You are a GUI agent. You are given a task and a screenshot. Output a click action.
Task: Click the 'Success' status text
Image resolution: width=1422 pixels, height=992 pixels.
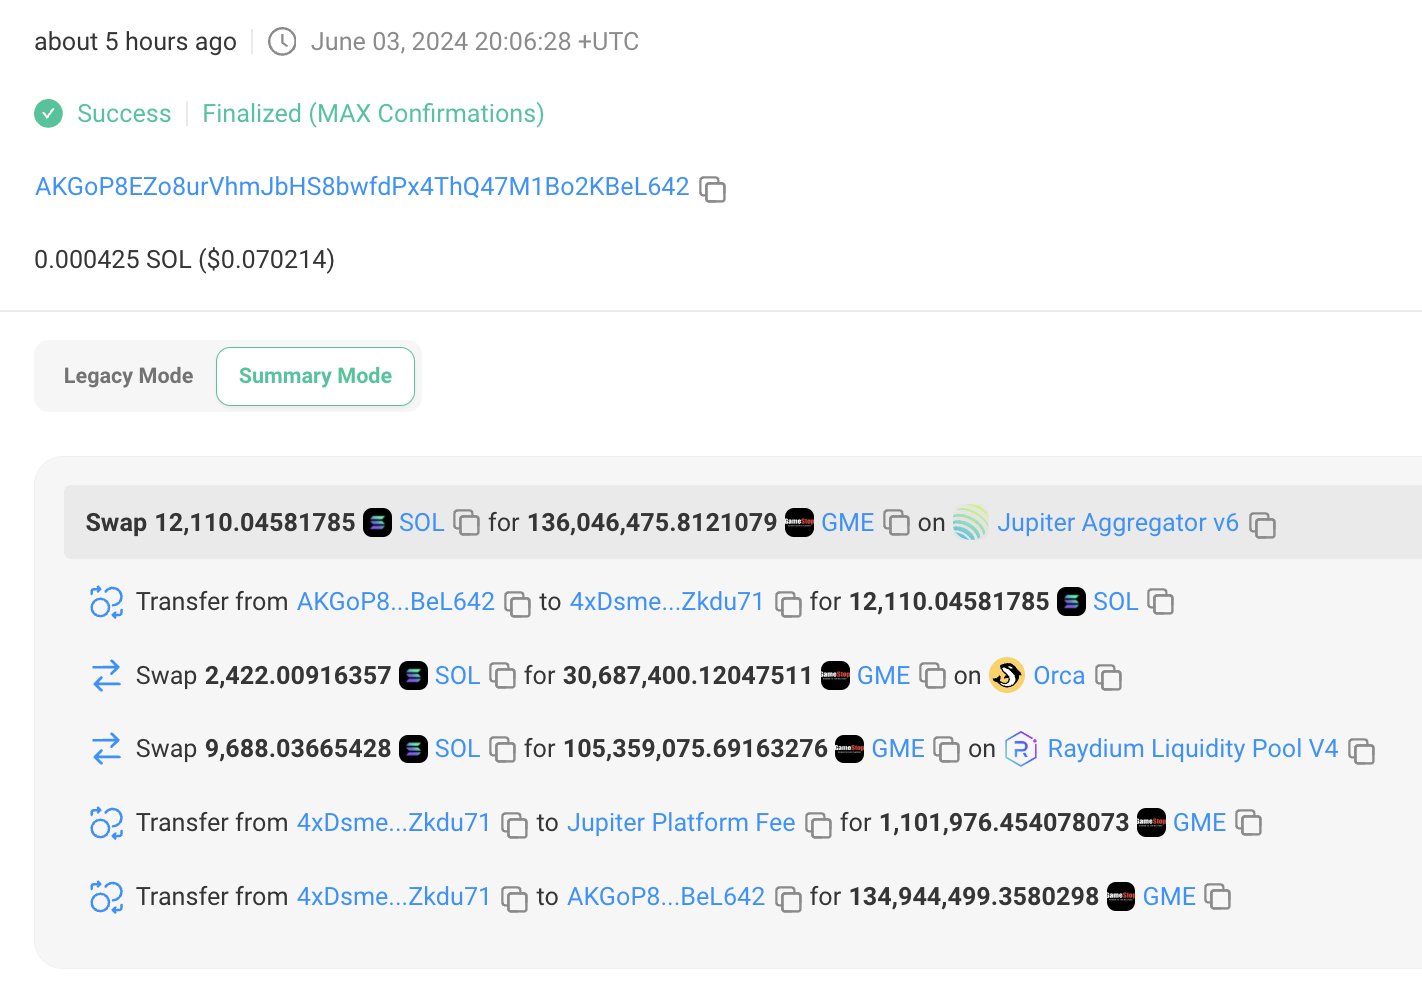pos(124,114)
